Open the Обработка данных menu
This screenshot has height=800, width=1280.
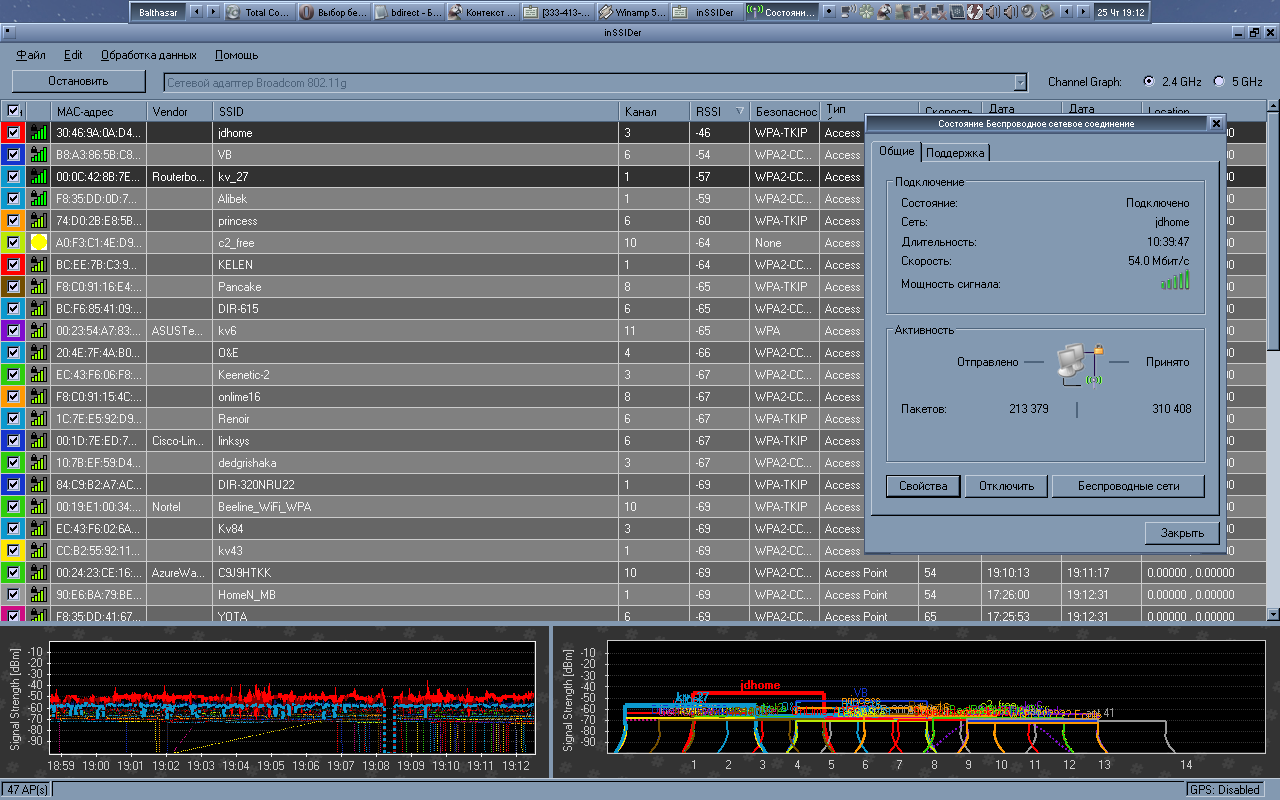click(148, 55)
